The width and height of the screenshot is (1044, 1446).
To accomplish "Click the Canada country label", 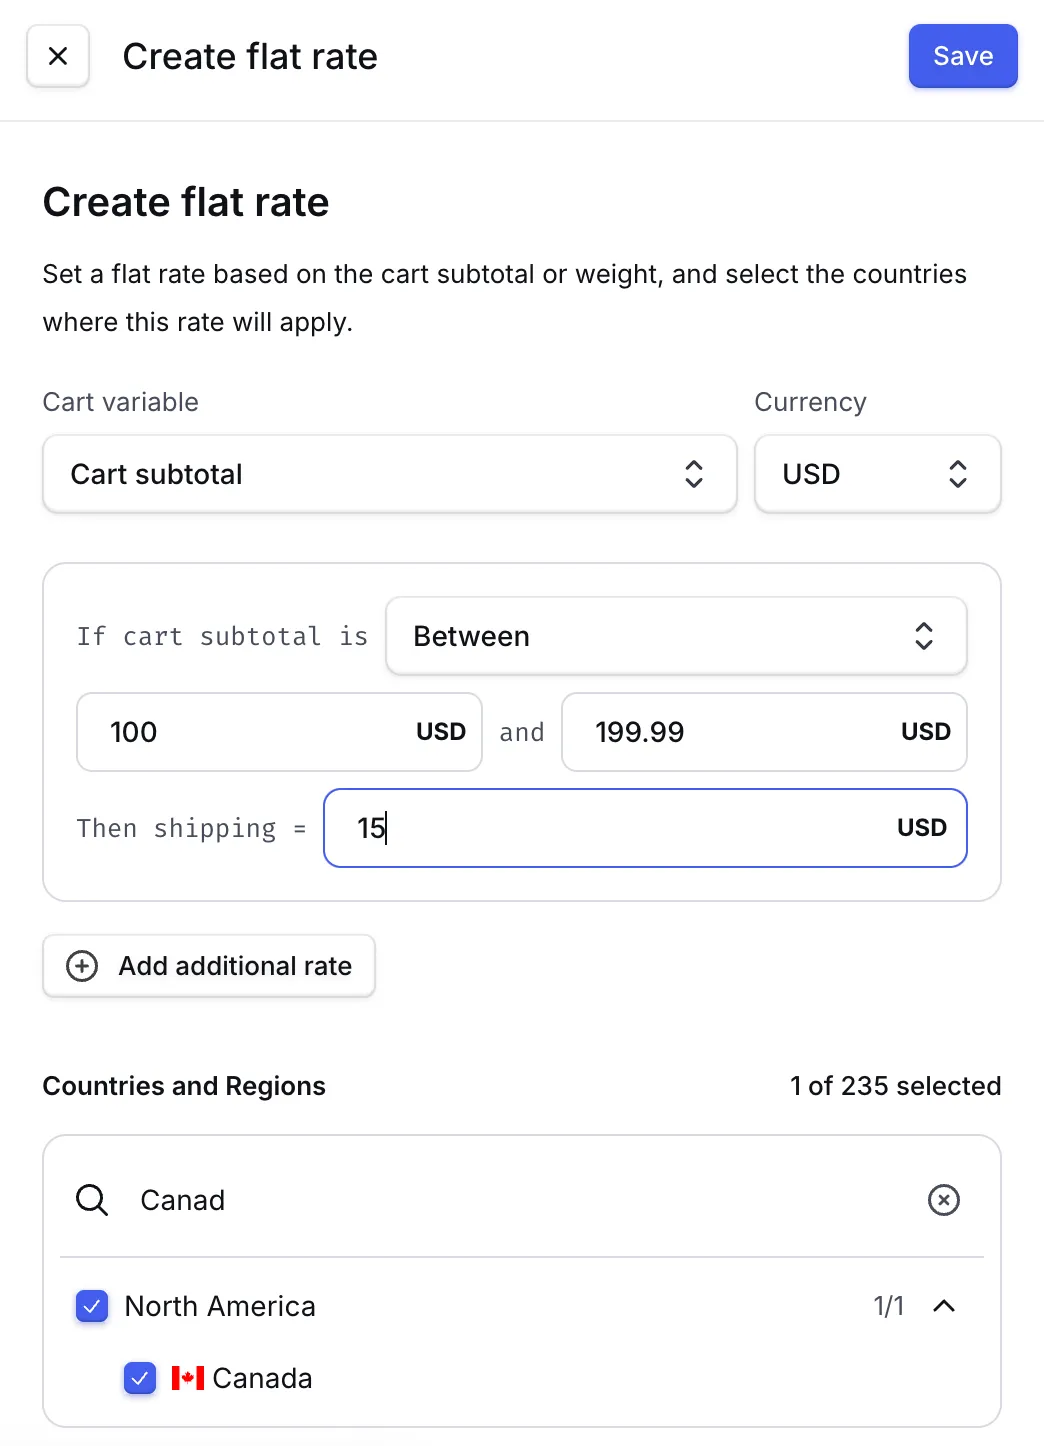I will [x=262, y=1378].
